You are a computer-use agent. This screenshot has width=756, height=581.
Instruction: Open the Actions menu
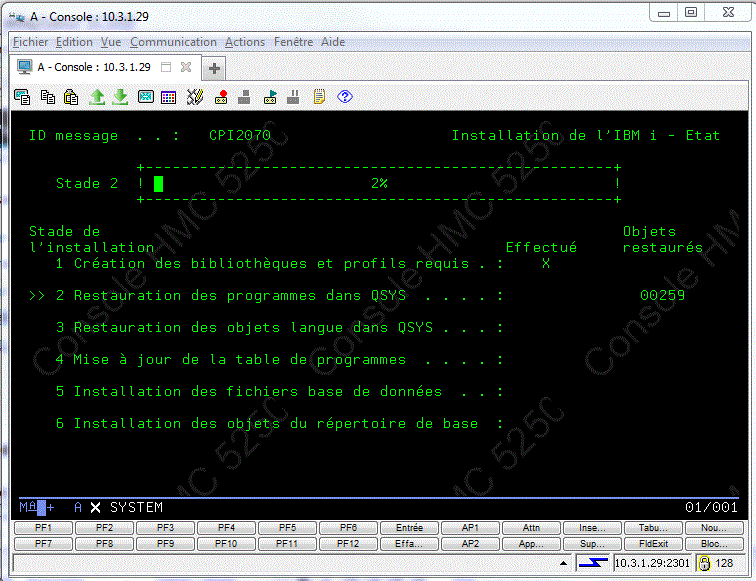(x=245, y=42)
